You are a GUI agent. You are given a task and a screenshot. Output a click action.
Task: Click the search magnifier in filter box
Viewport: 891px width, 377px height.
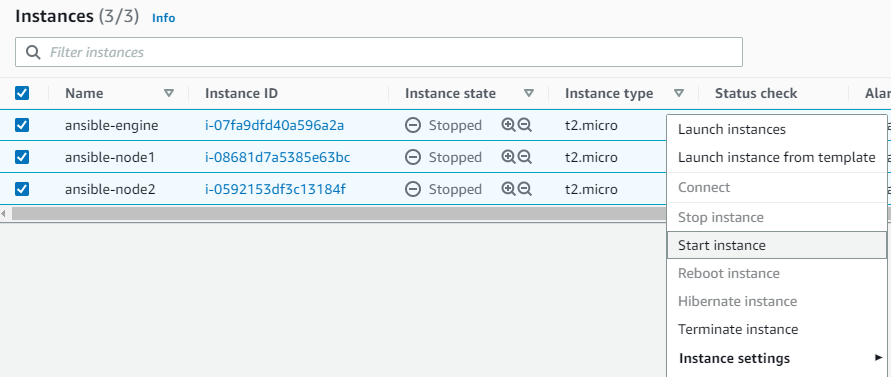click(34, 52)
